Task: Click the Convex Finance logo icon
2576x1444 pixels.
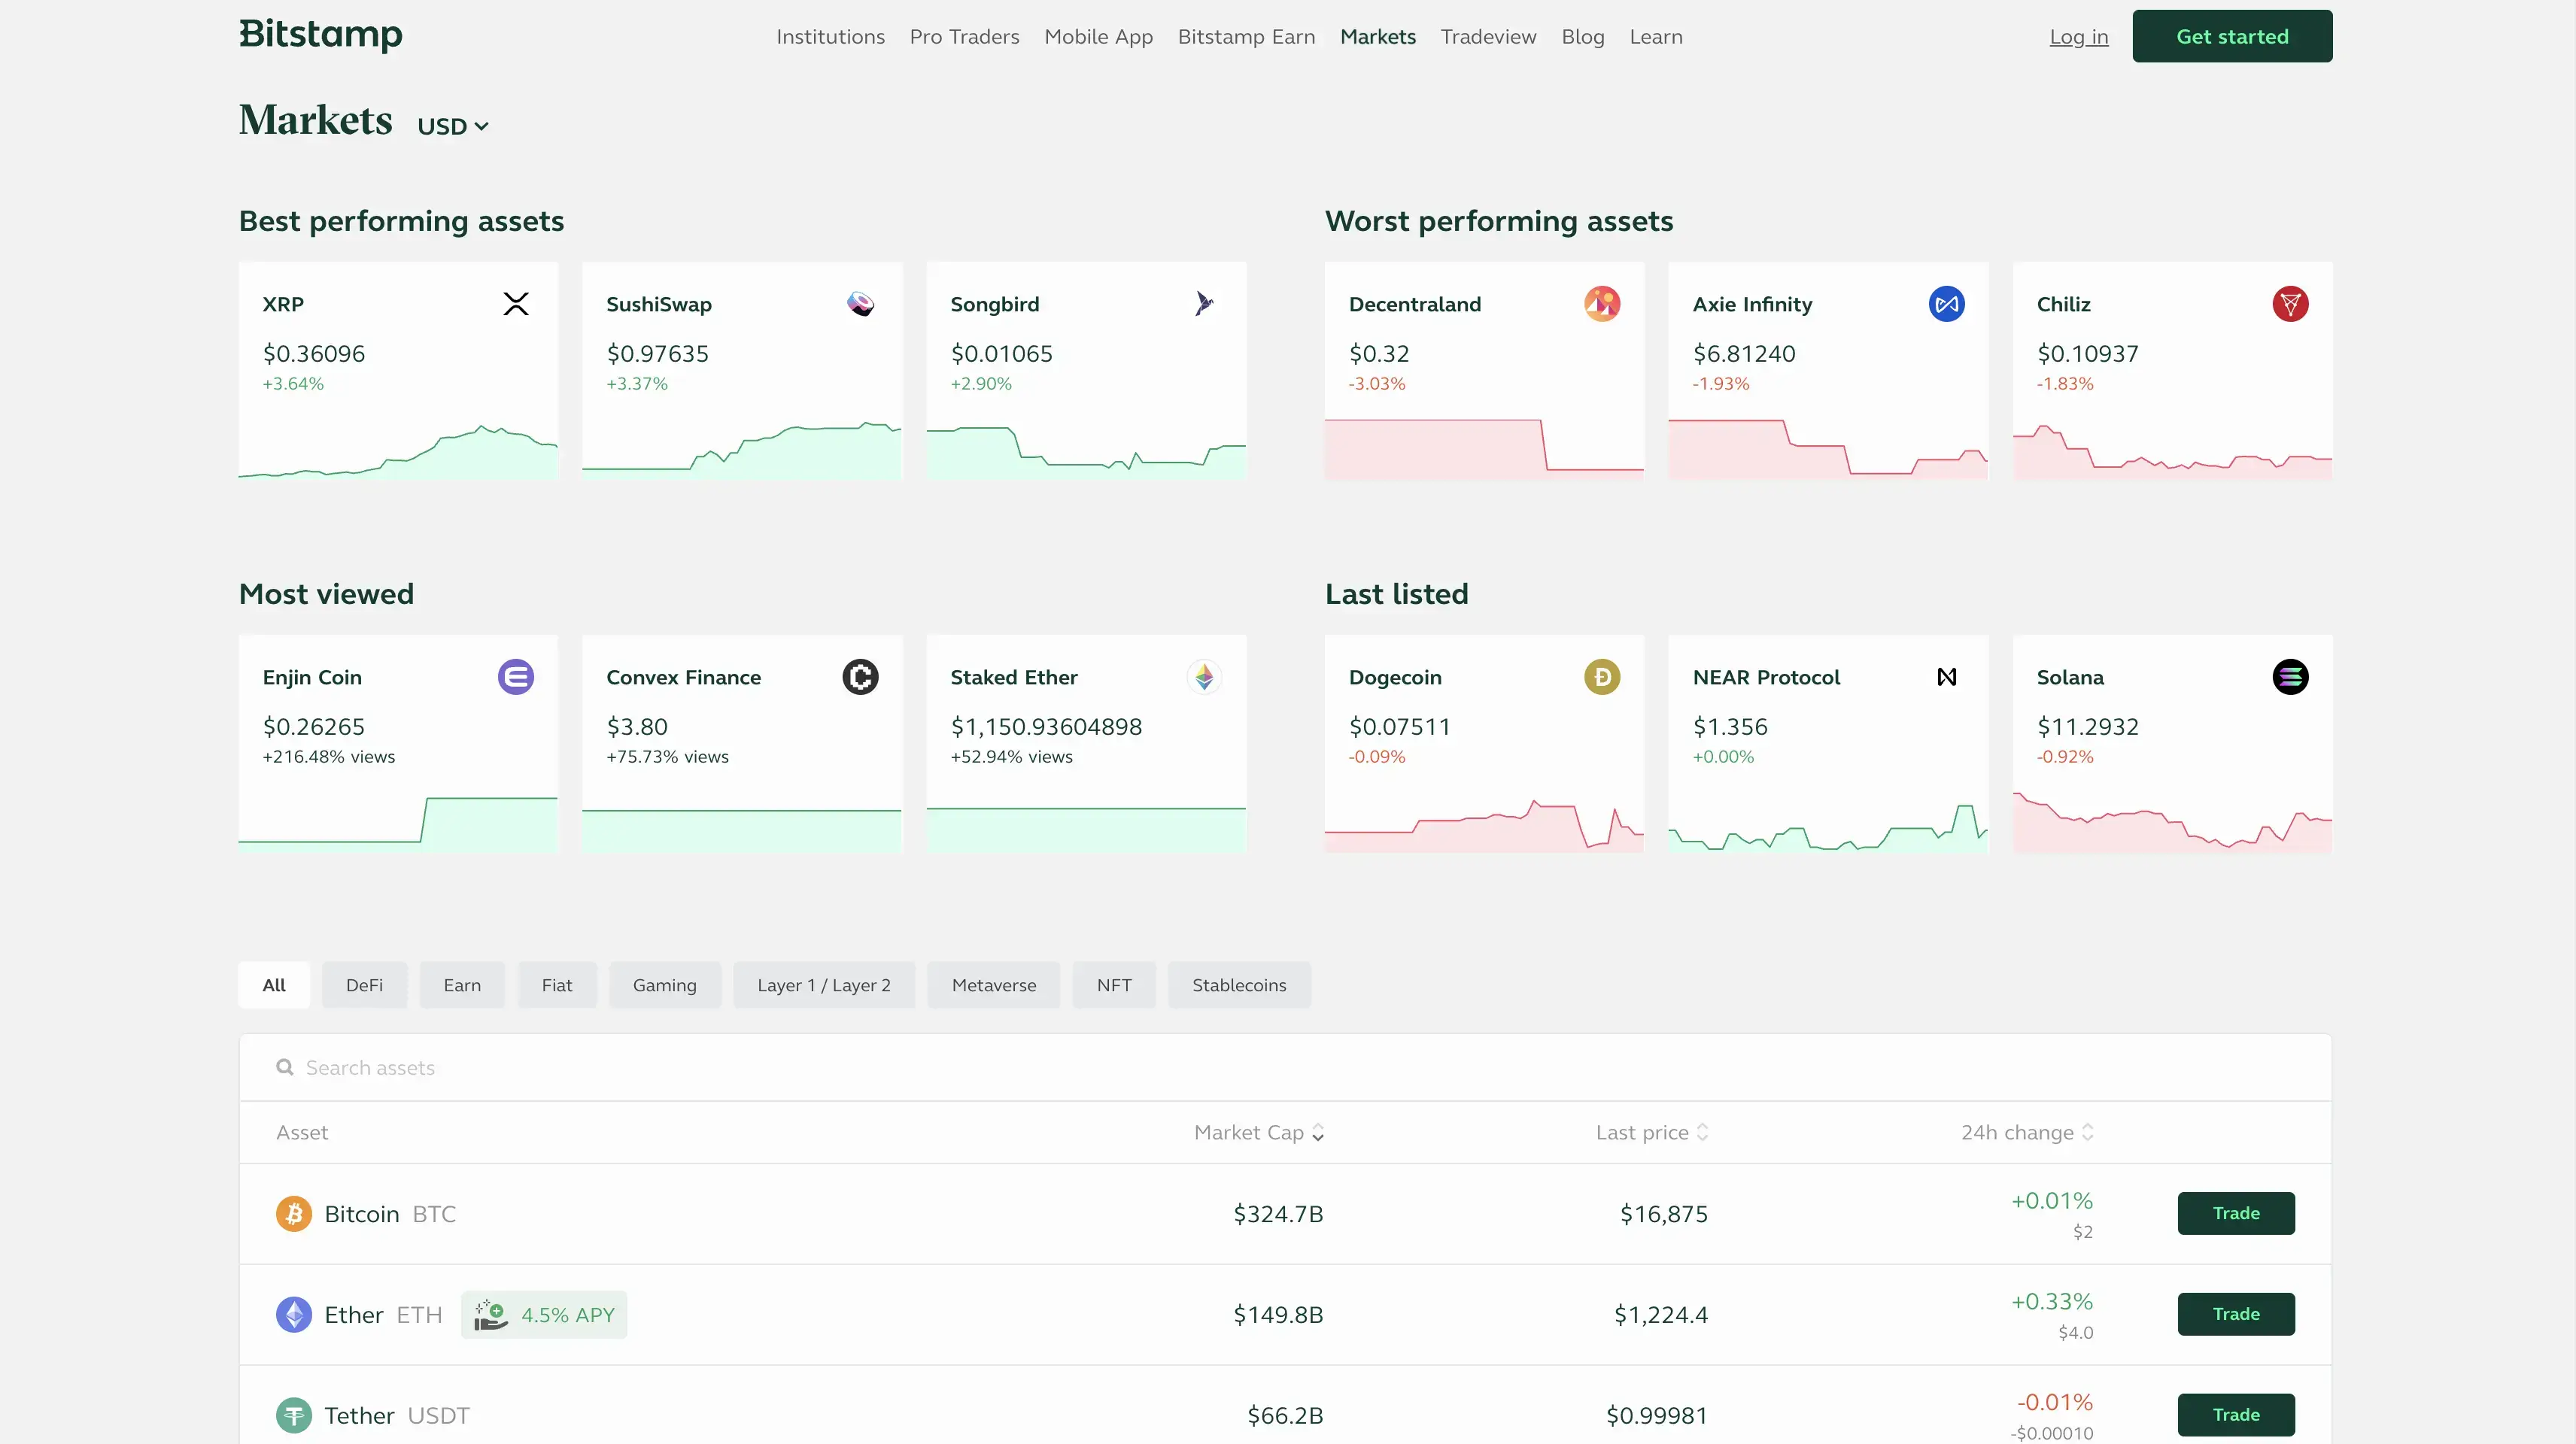Action: point(860,677)
